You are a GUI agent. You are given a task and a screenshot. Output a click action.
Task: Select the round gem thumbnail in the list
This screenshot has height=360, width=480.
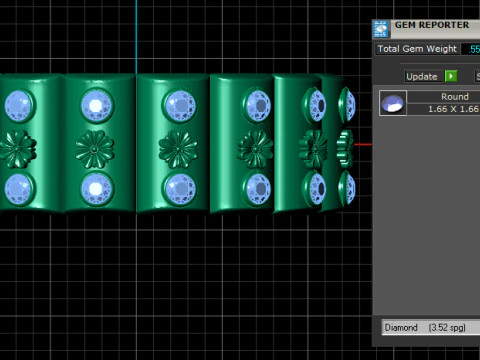pos(393,103)
